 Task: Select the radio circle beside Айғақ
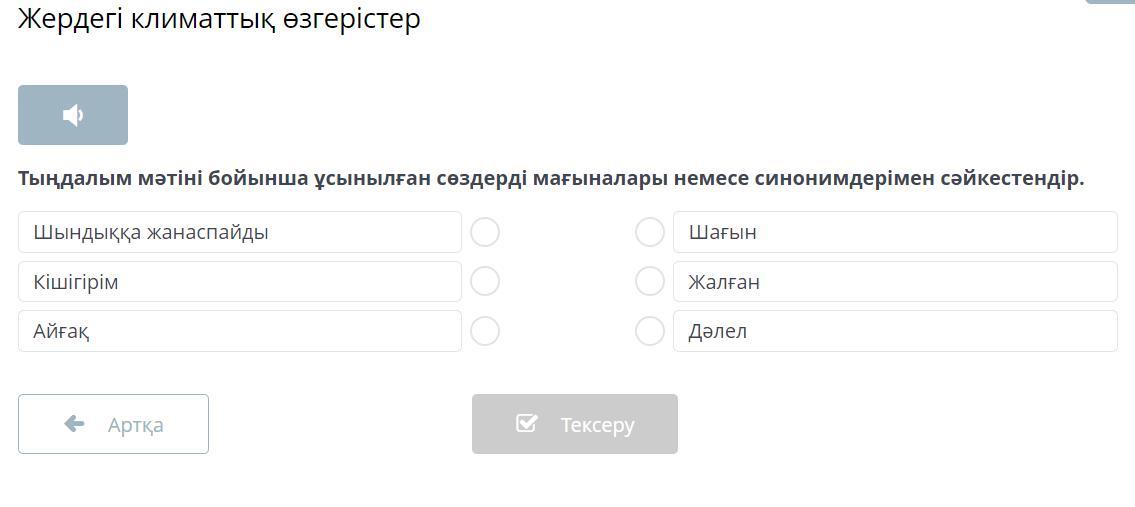pos(485,331)
